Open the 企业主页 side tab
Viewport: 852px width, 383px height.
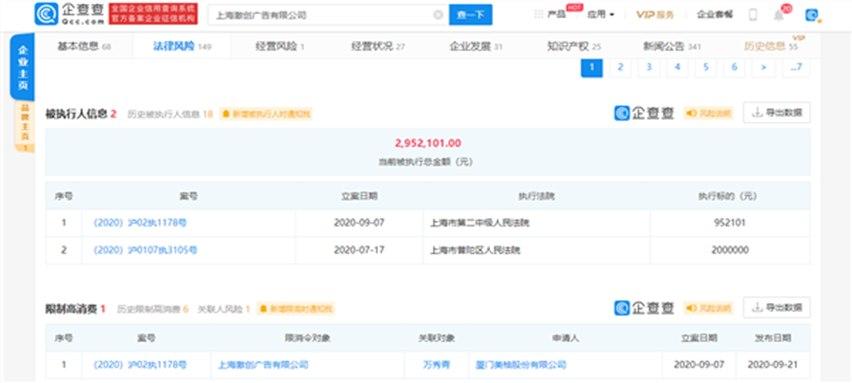(22, 67)
